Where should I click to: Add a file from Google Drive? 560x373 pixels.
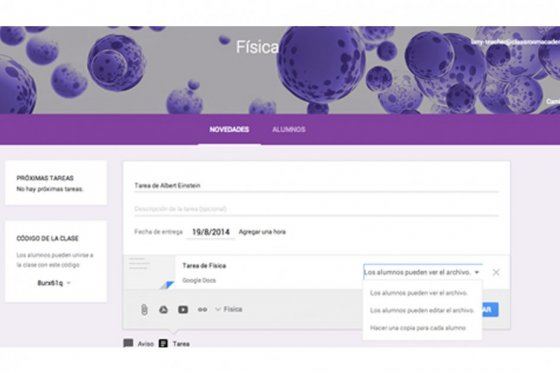tap(163, 309)
